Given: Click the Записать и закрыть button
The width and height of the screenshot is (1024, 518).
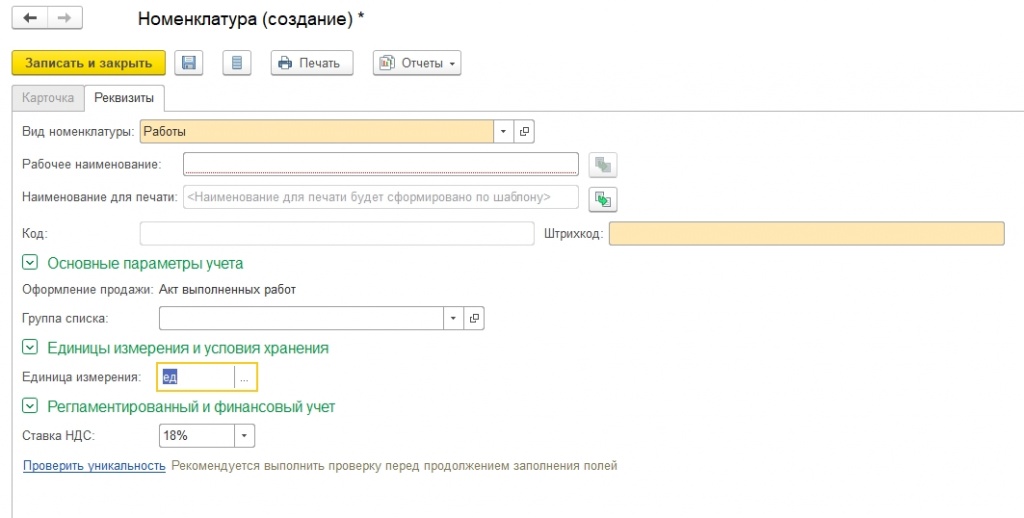Looking at the screenshot, I should [88, 63].
